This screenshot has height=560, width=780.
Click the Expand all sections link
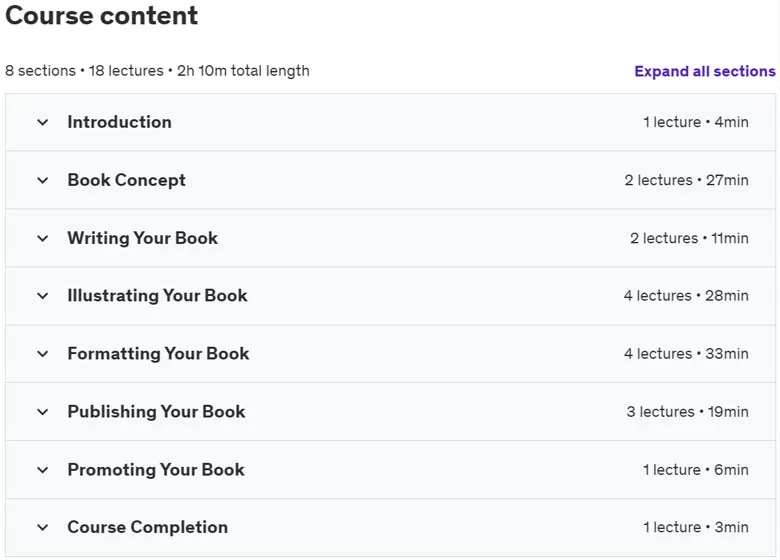click(x=705, y=71)
